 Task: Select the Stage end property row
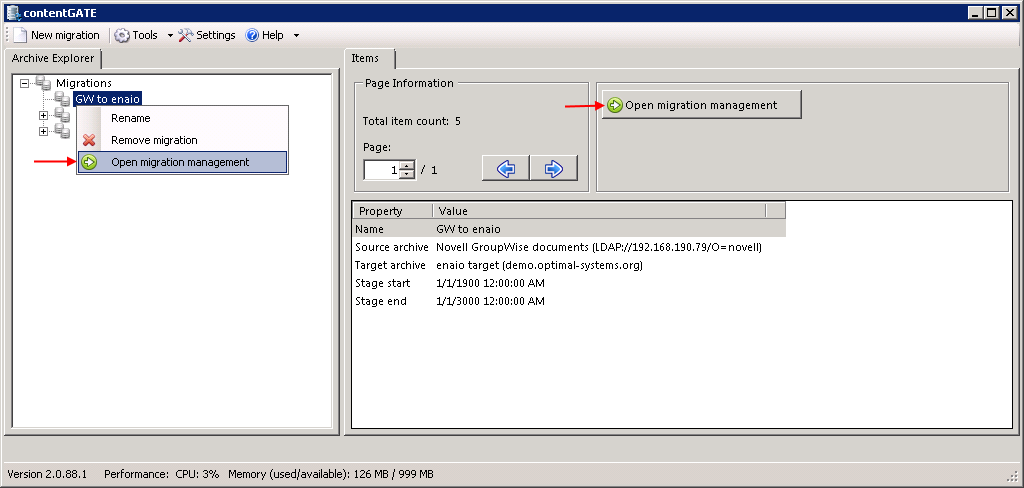(x=569, y=301)
